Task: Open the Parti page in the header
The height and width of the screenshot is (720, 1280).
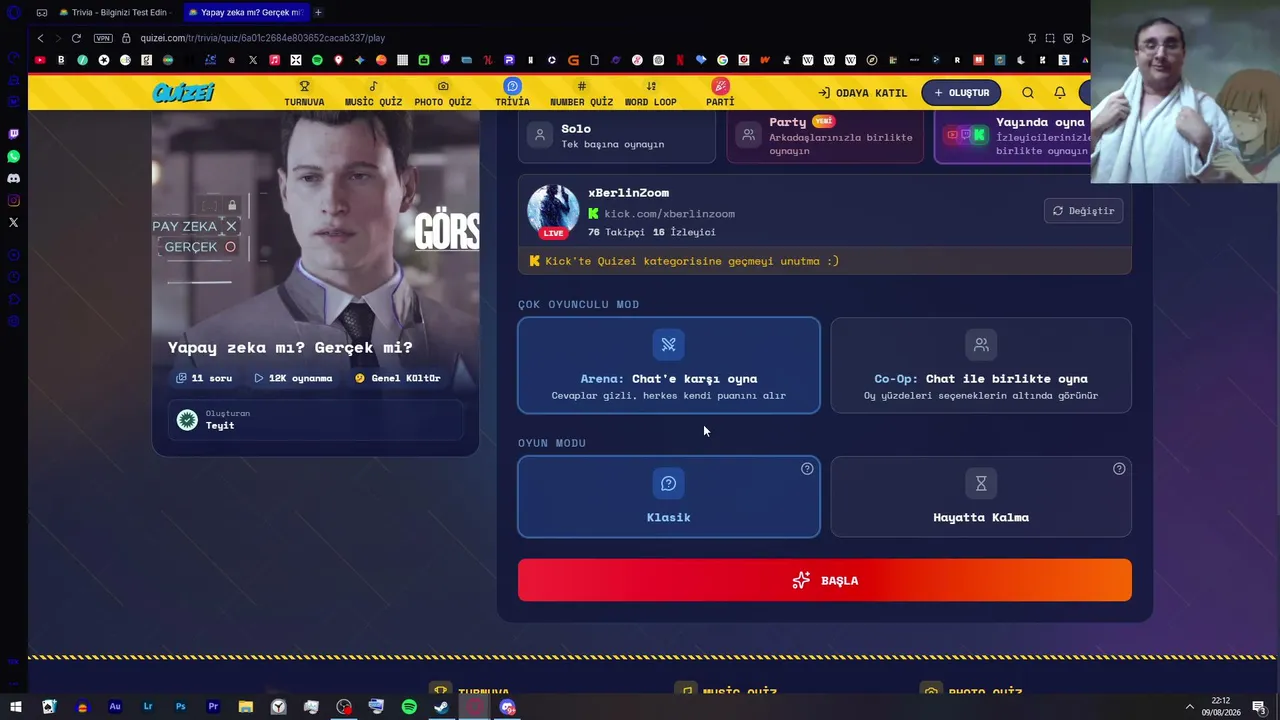Action: pos(720,93)
